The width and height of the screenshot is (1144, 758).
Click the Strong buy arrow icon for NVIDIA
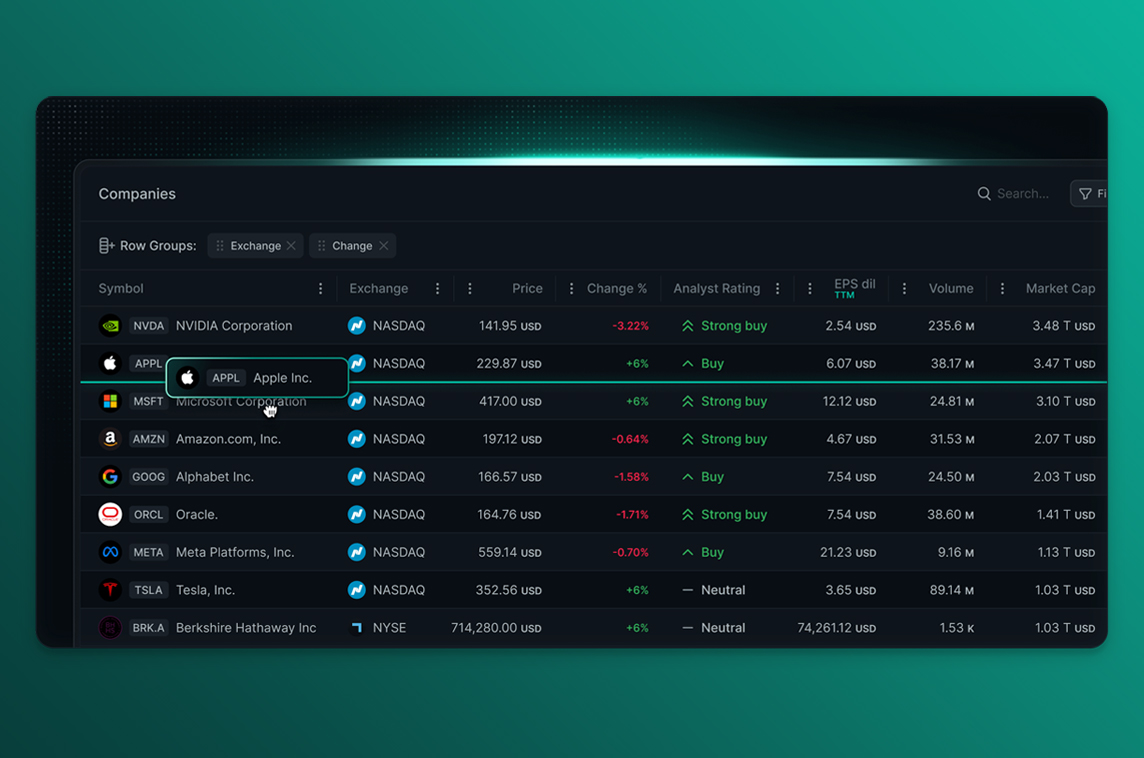(x=687, y=325)
